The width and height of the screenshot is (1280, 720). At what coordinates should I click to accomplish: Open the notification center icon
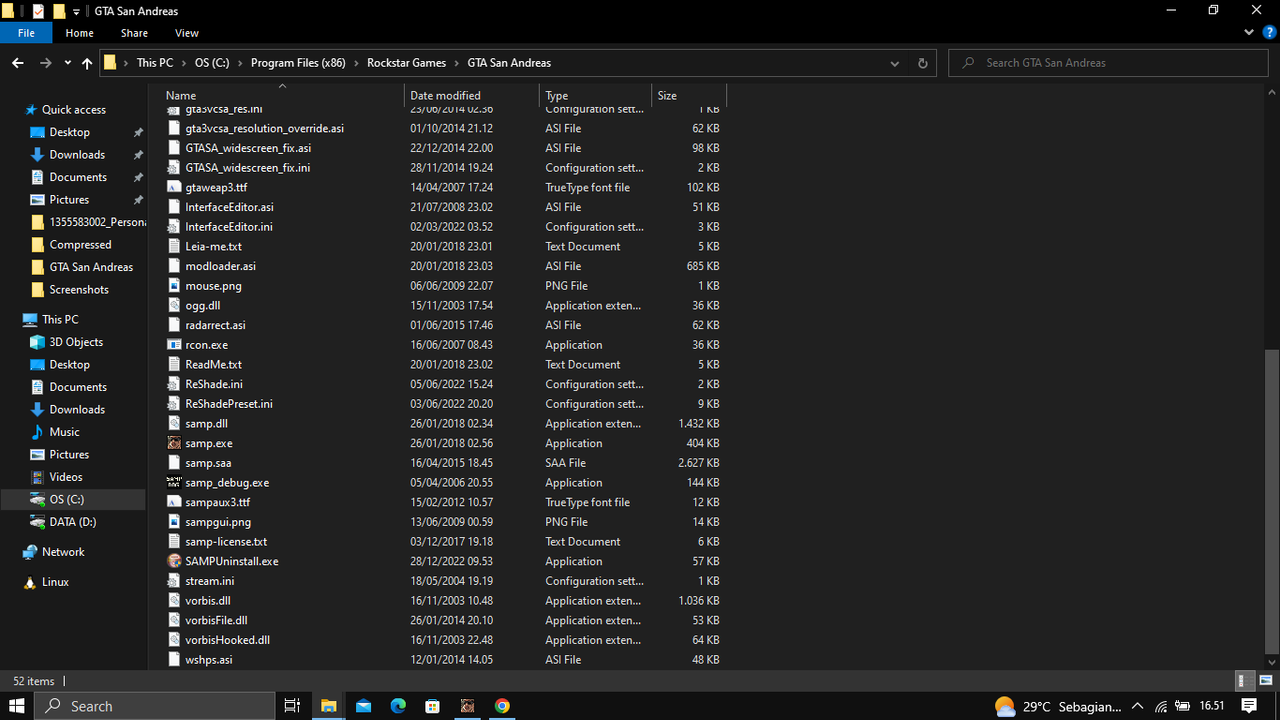click(x=1249, y=706)
